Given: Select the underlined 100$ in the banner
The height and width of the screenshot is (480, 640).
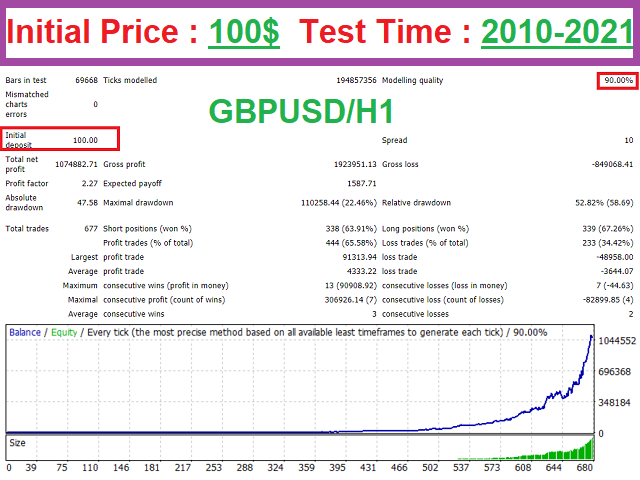Looking at the screenshot, I should [244, 32].
